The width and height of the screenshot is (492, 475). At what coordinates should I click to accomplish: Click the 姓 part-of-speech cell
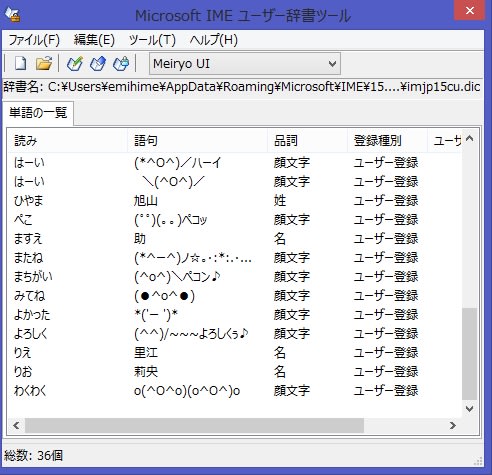(x=280, y=201)
